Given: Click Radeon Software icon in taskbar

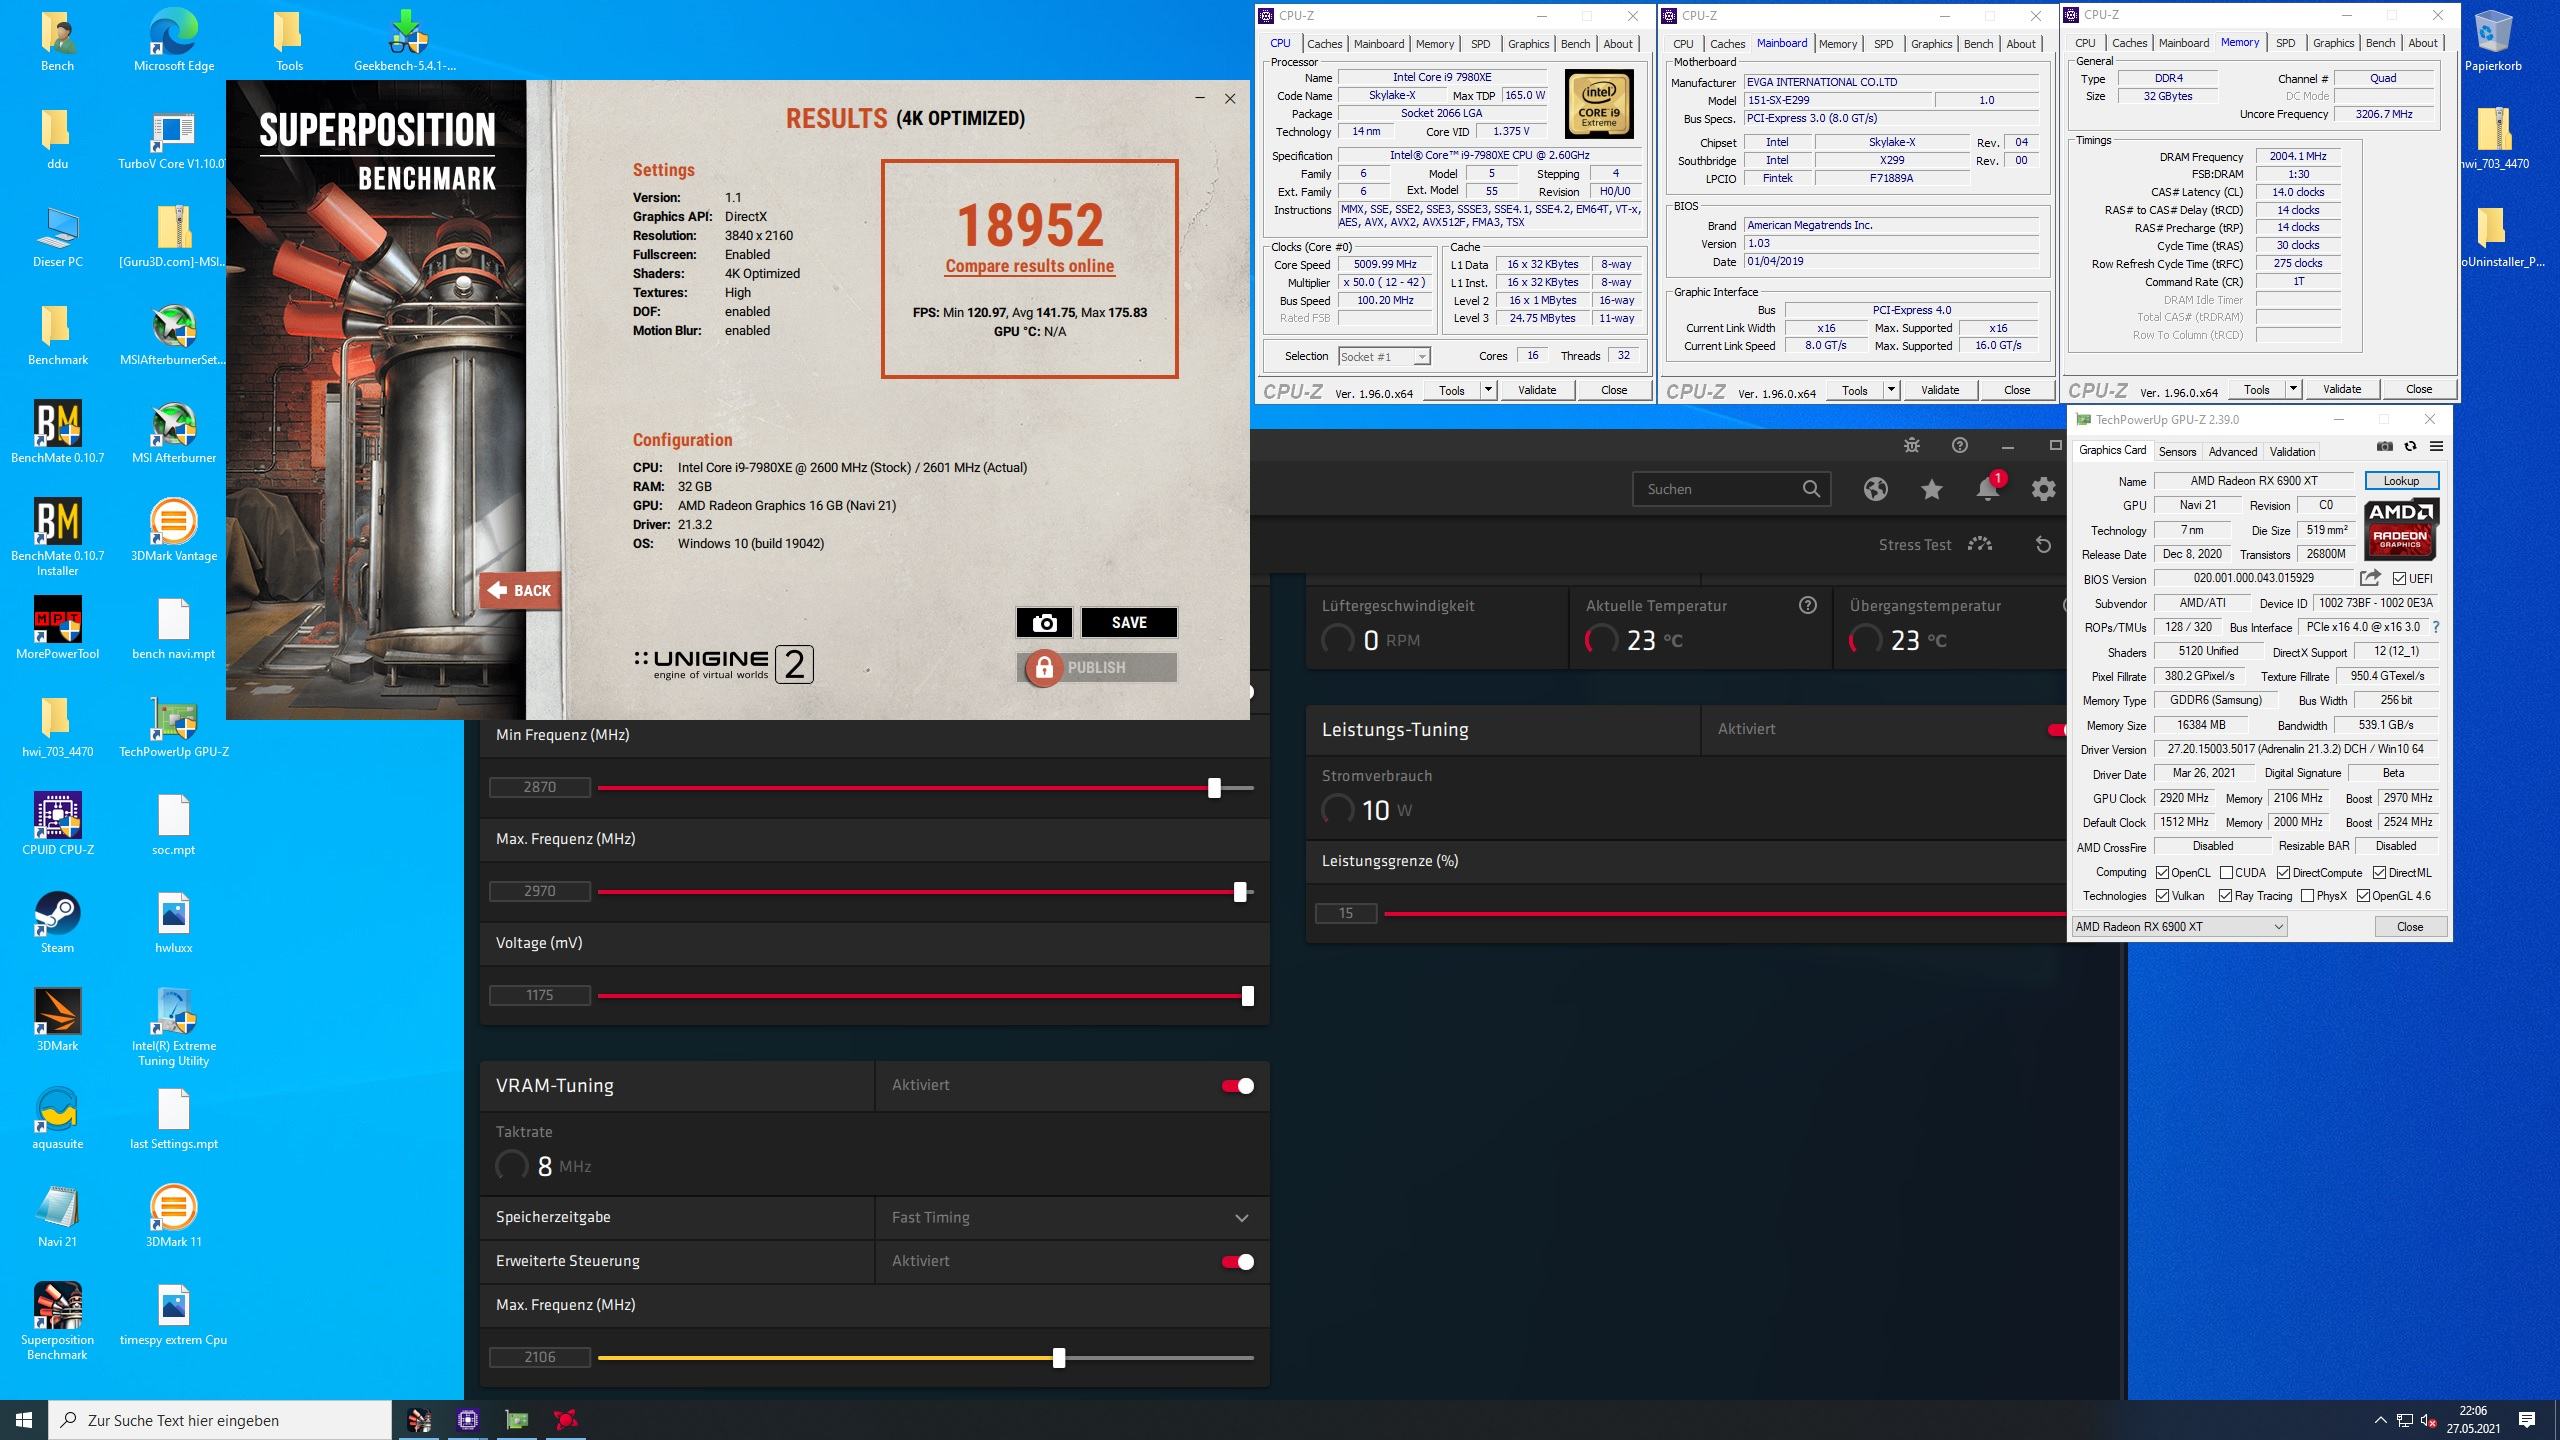Looking at the screenshot, I should click(565, 1419).
